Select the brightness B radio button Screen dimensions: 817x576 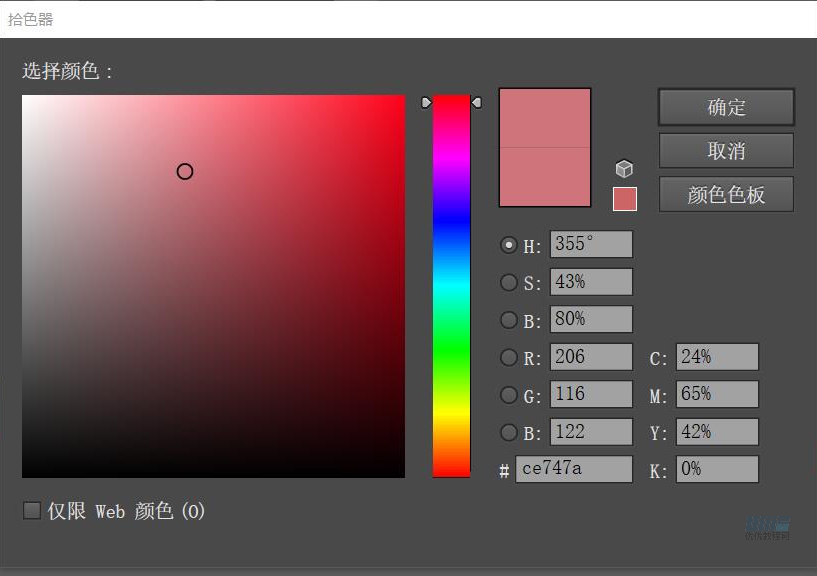(x=509, y=321)
